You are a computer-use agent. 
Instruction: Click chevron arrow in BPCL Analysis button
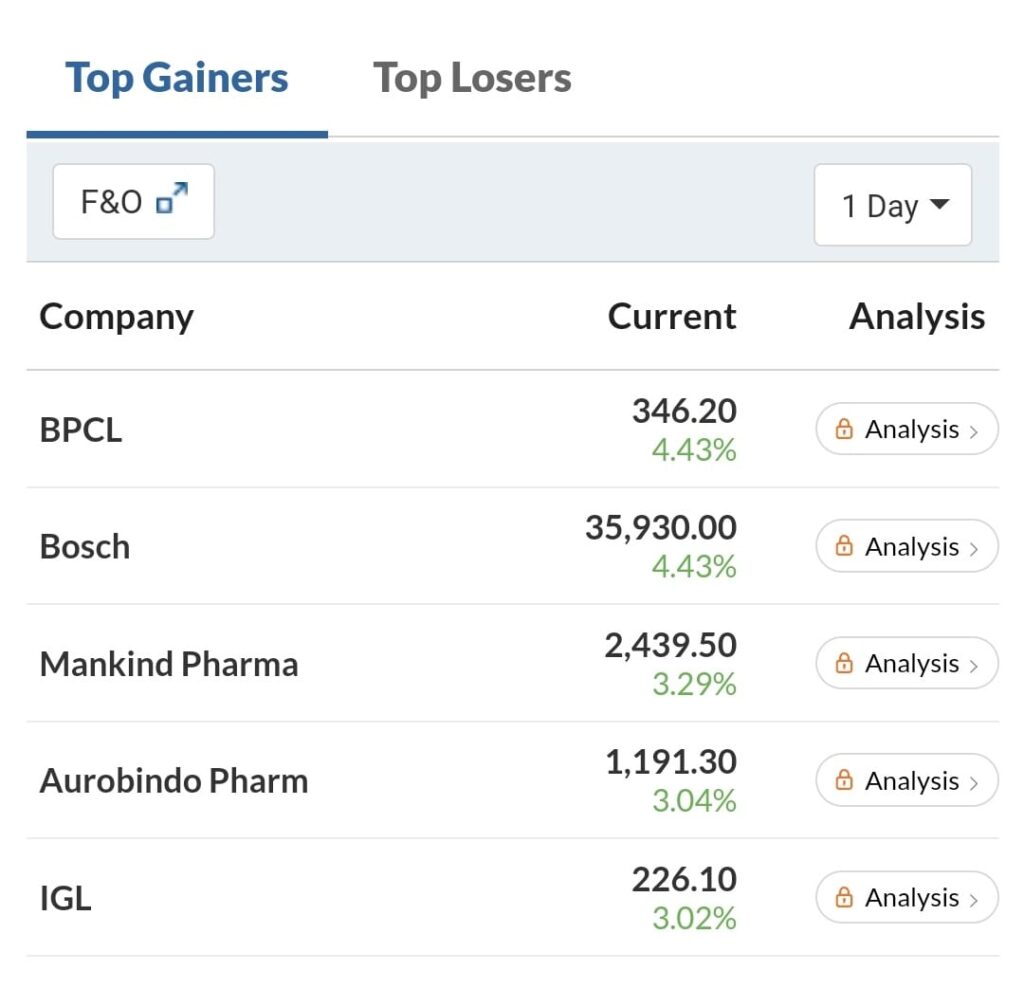pos(974,432)
